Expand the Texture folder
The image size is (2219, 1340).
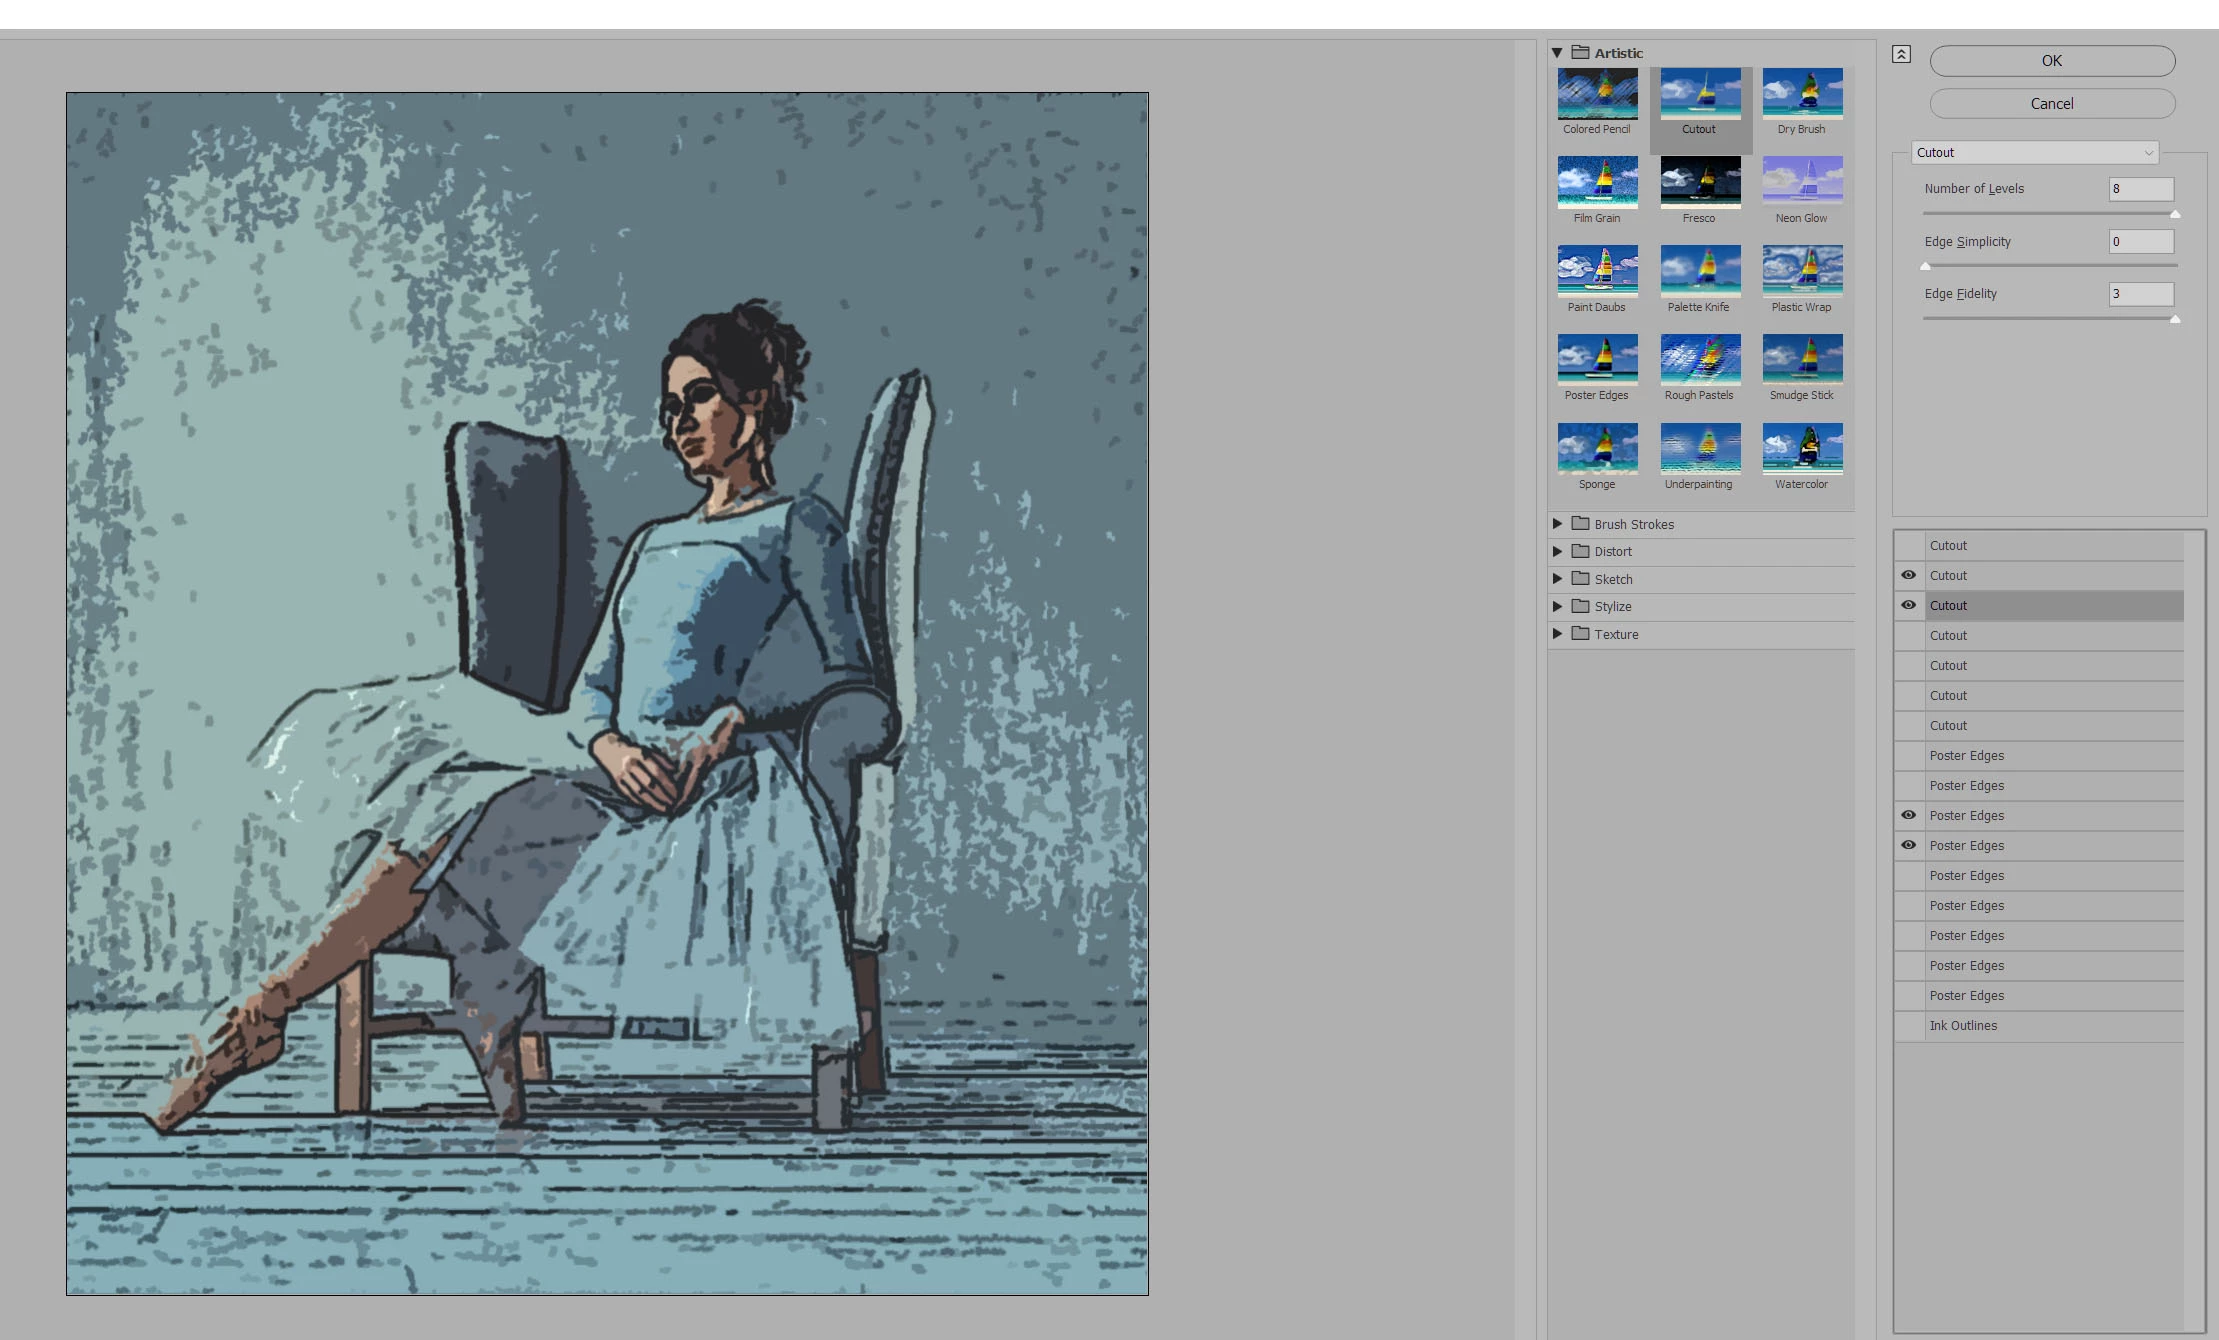point(1557,634)
